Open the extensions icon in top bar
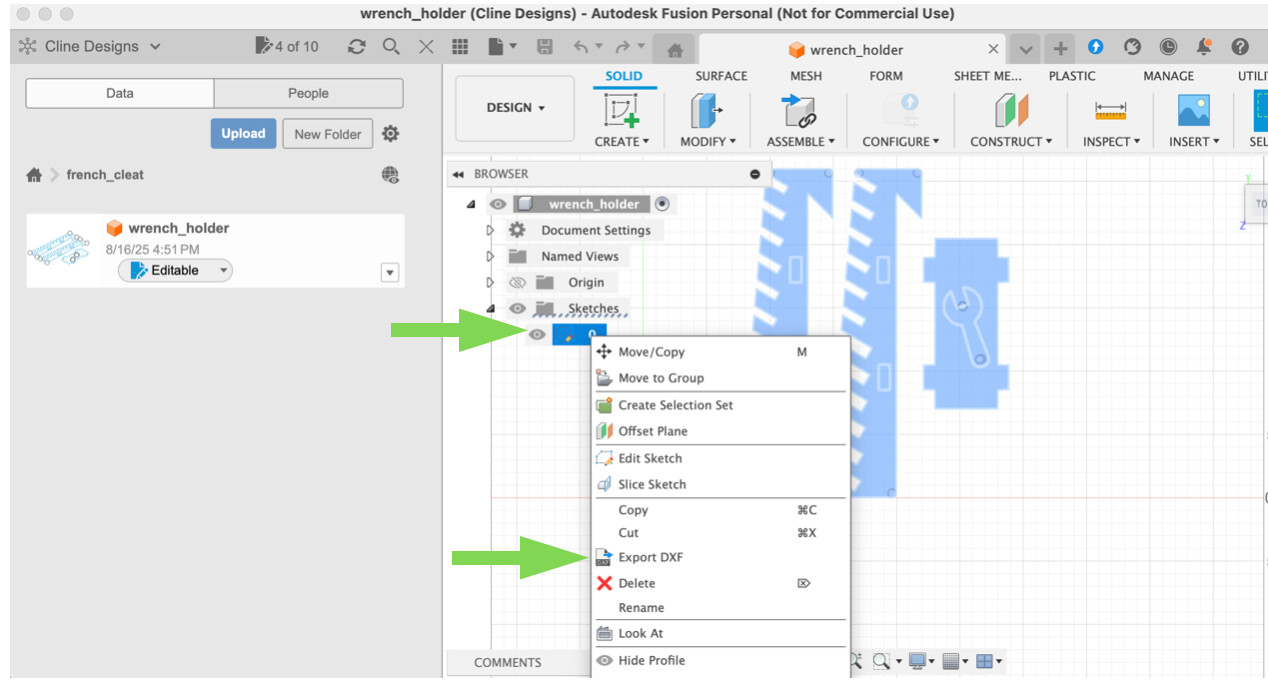Screen dimensions: 1268x686 point(1096,47)
